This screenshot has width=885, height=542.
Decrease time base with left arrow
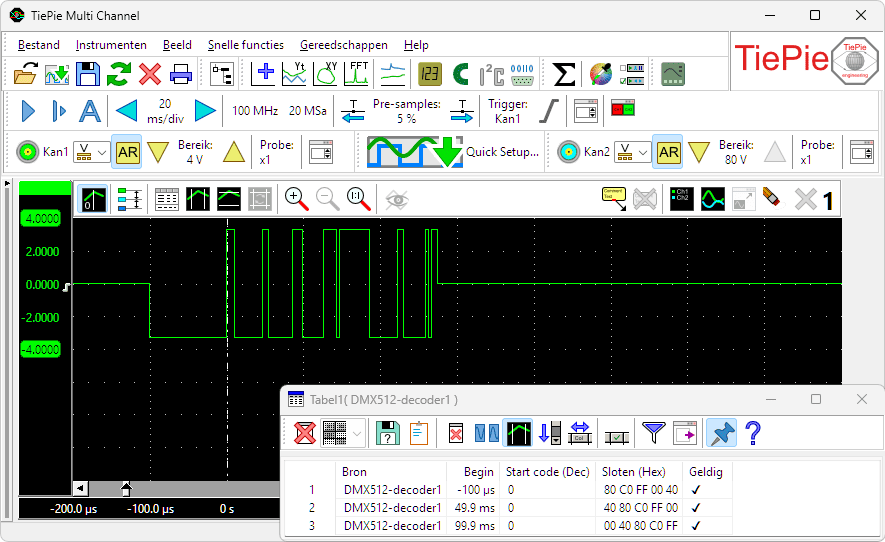(x=126, y=111)
